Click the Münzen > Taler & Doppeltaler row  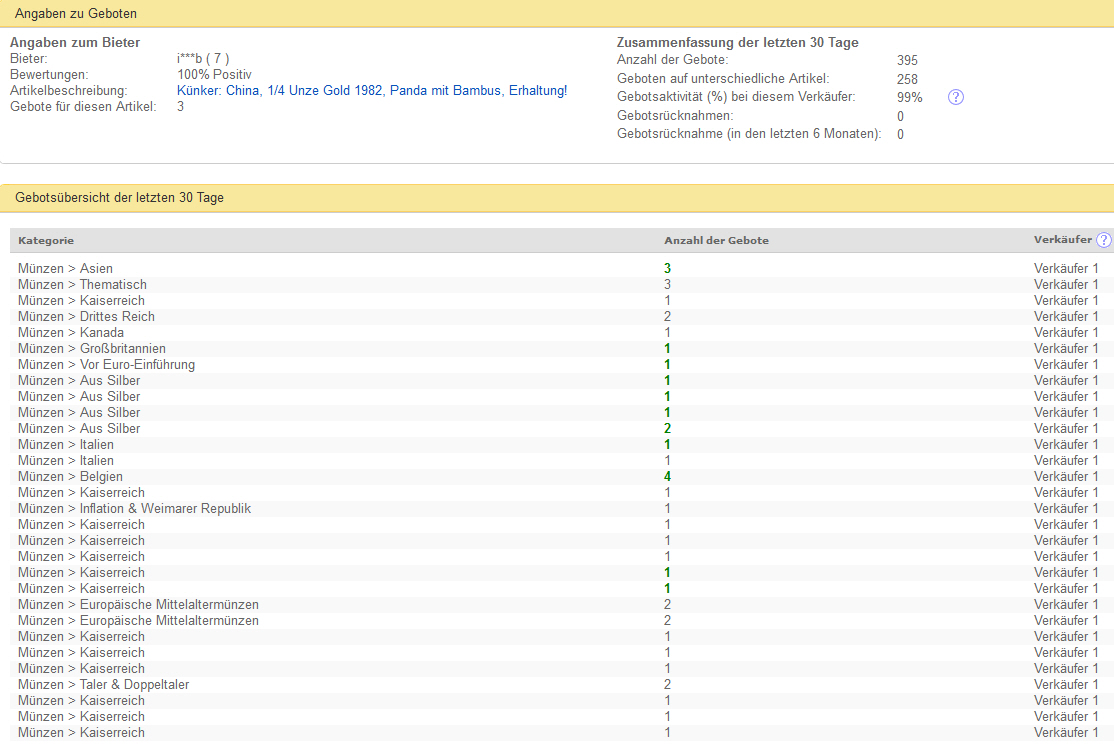tap(103, 685)
